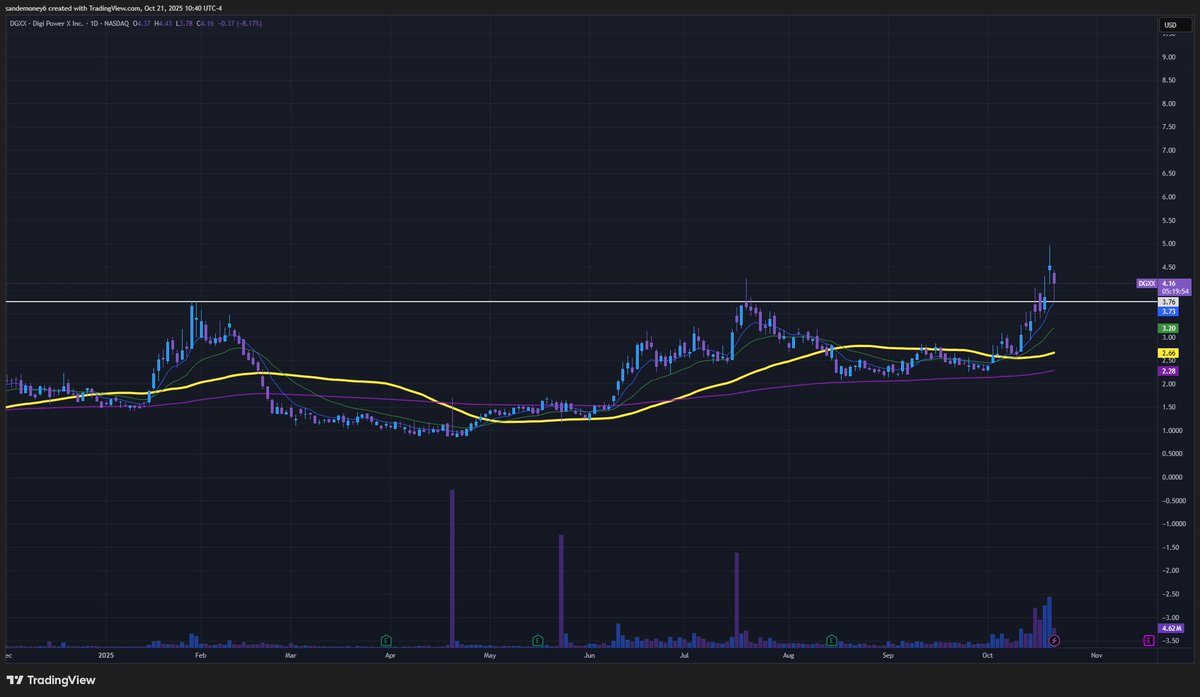Open the NASDAQ exchange label in the legend

click(x=116, y=22)
